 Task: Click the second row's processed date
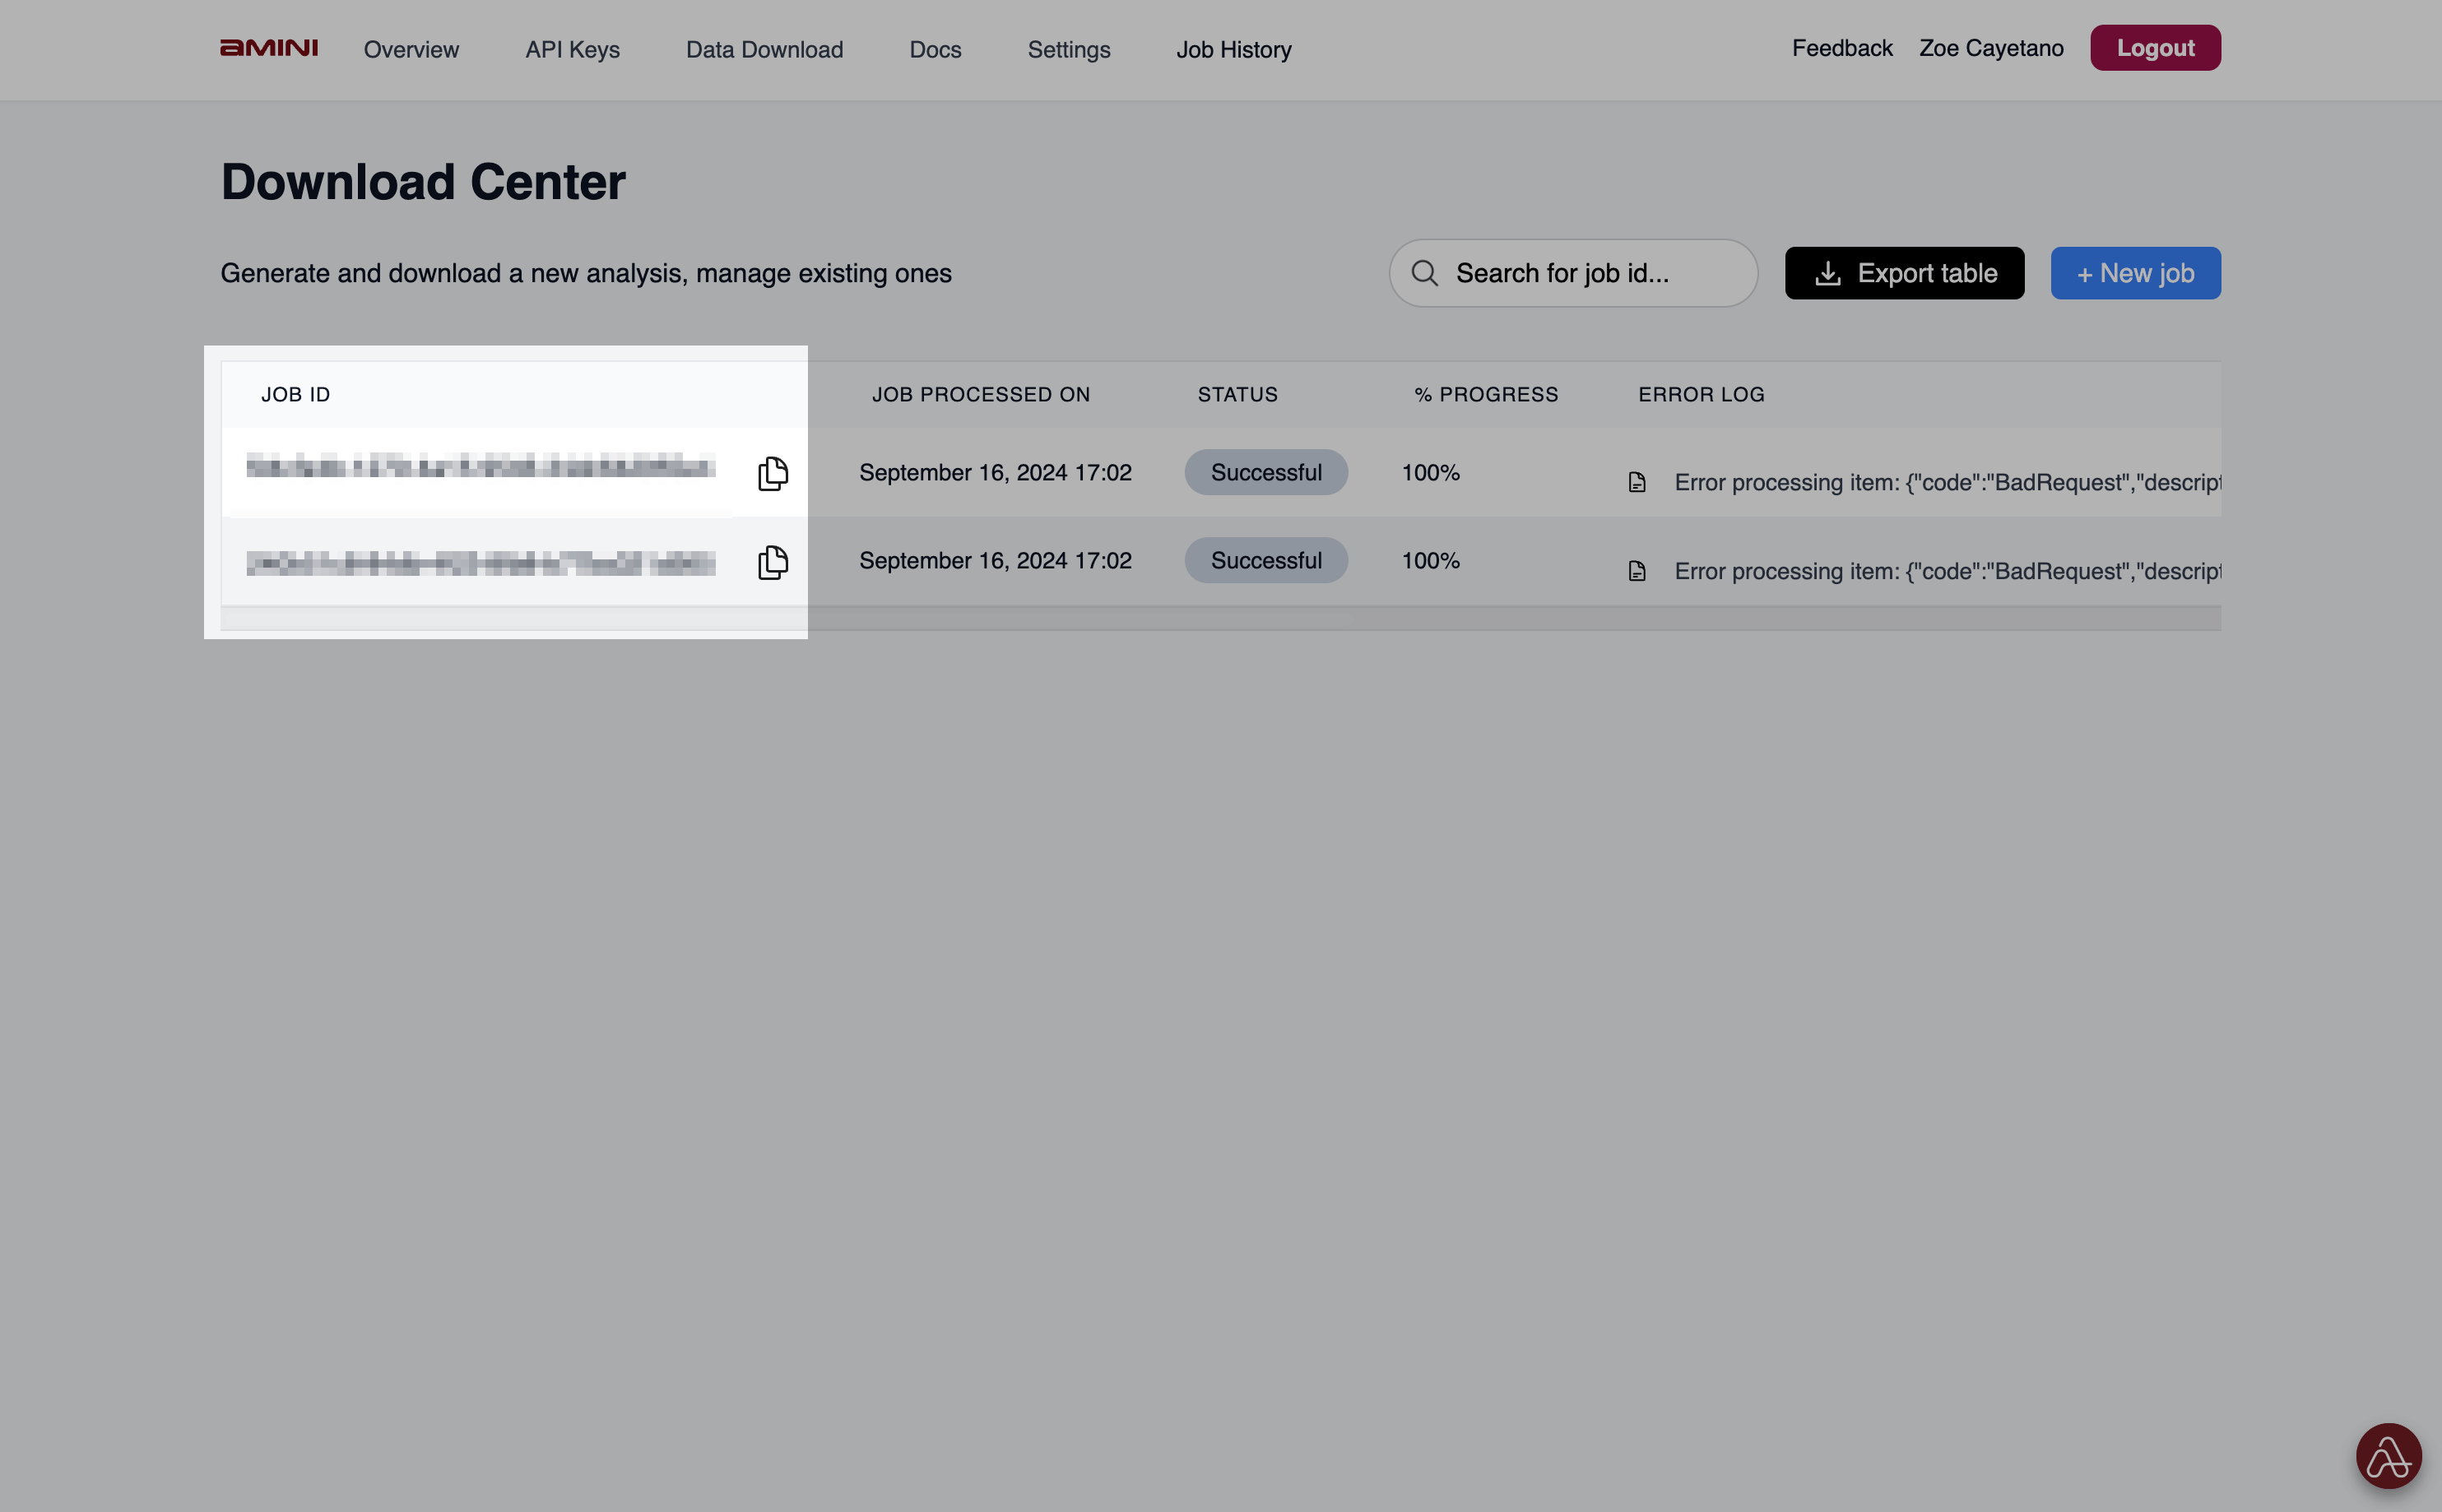click(x=995, y=560)
